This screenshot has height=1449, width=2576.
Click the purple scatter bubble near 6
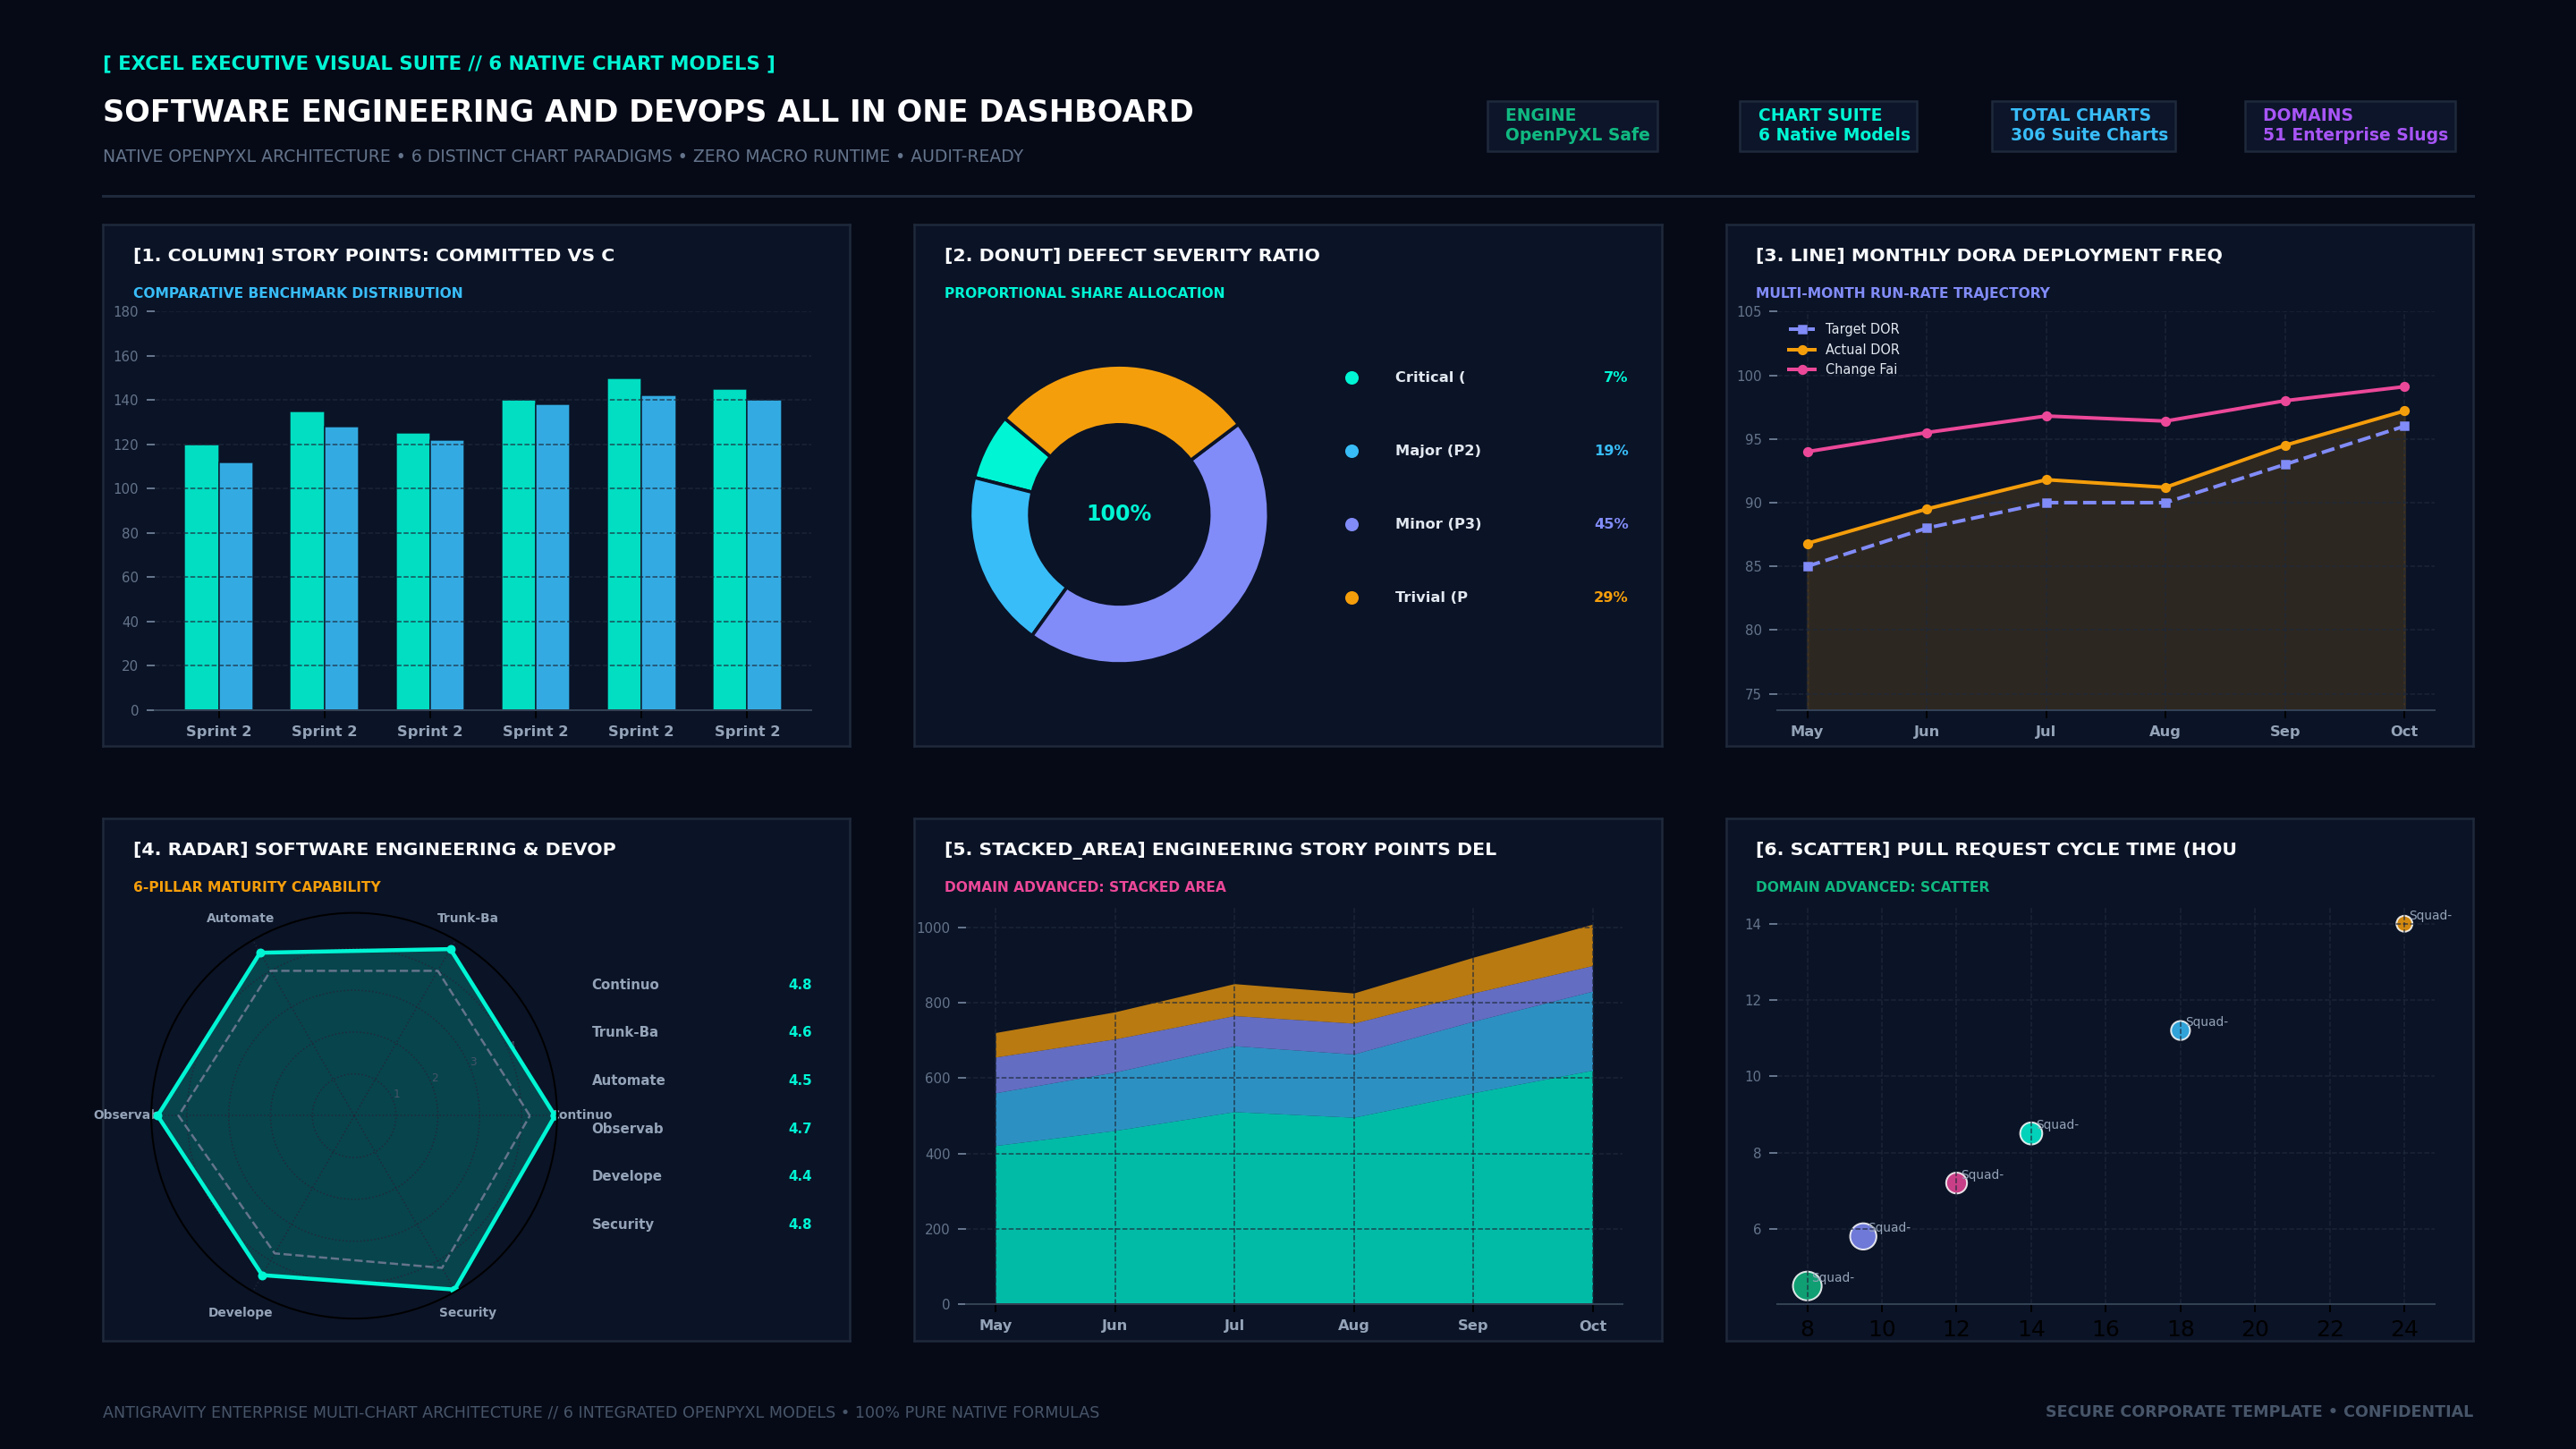[1863, 1236]
